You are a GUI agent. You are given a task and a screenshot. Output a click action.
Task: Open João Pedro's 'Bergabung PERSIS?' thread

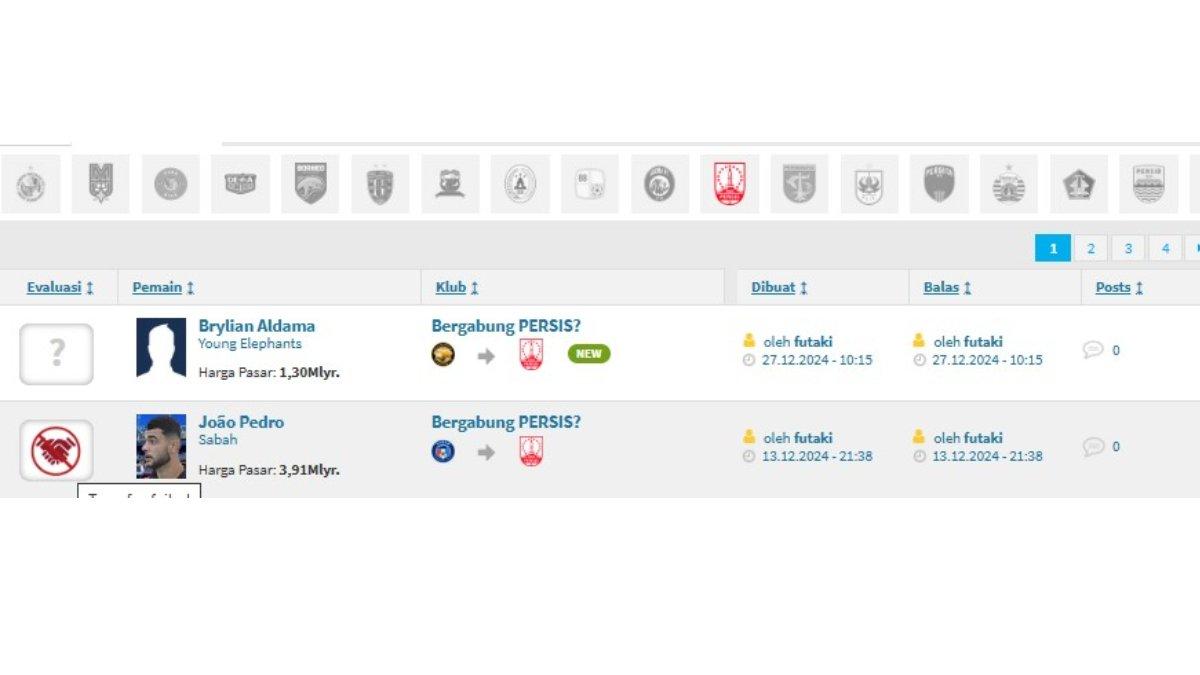(506, 422)
